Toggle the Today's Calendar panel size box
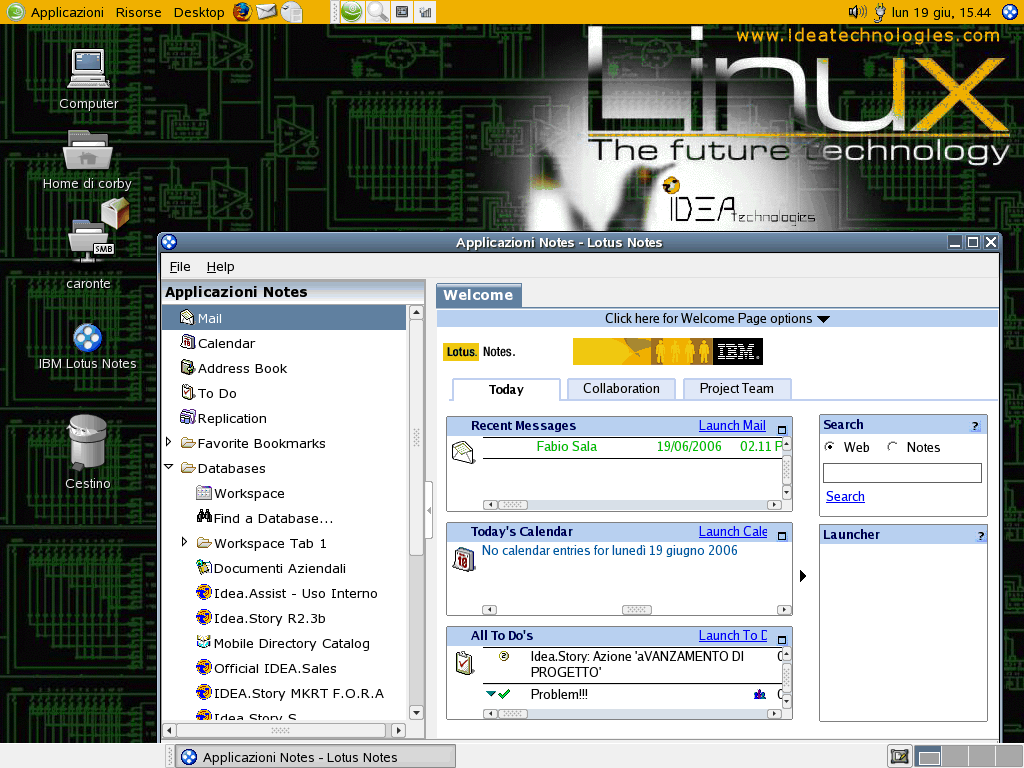This screenshot has width=1024, height=768. pos(782,536)
